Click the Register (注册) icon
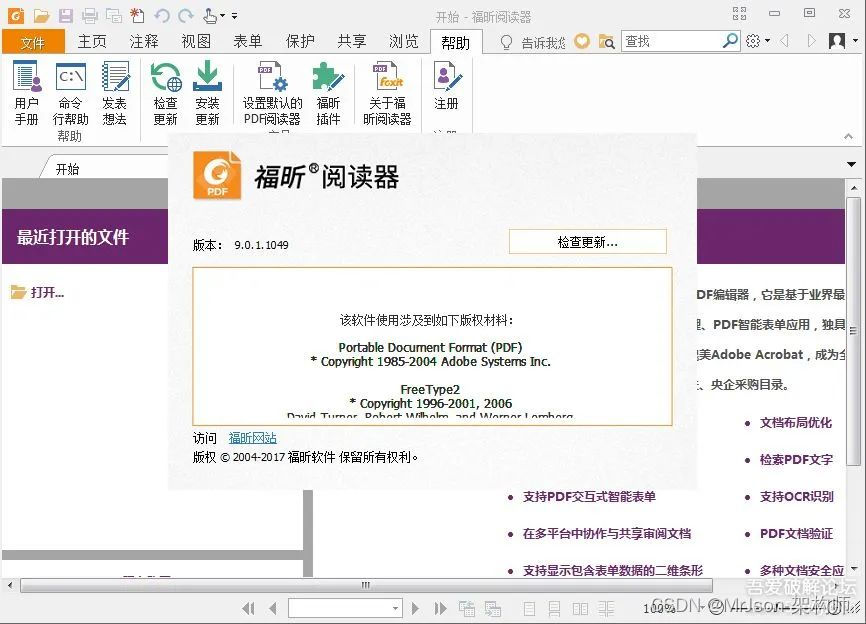 [x=446, y=86]
